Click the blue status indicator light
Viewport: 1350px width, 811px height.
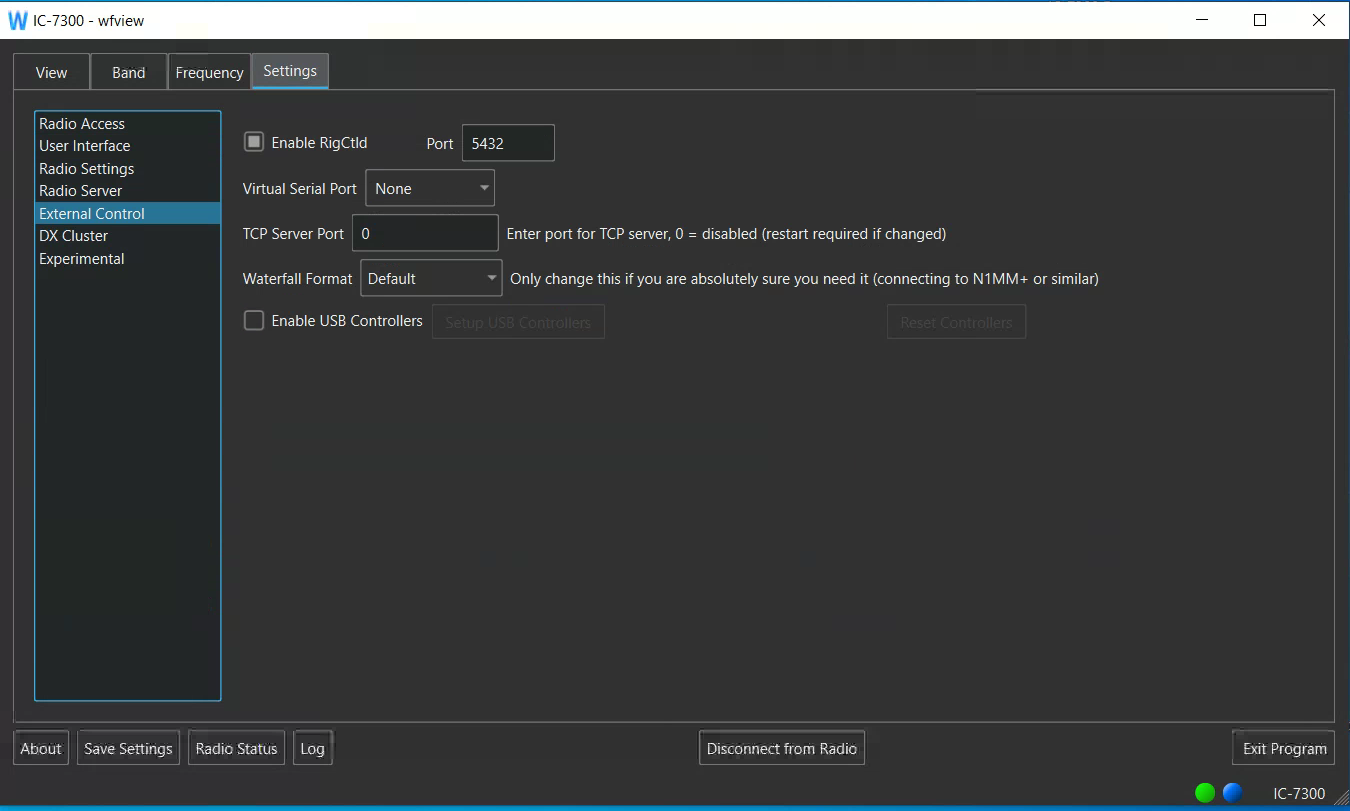click(x=1232, y=793)
